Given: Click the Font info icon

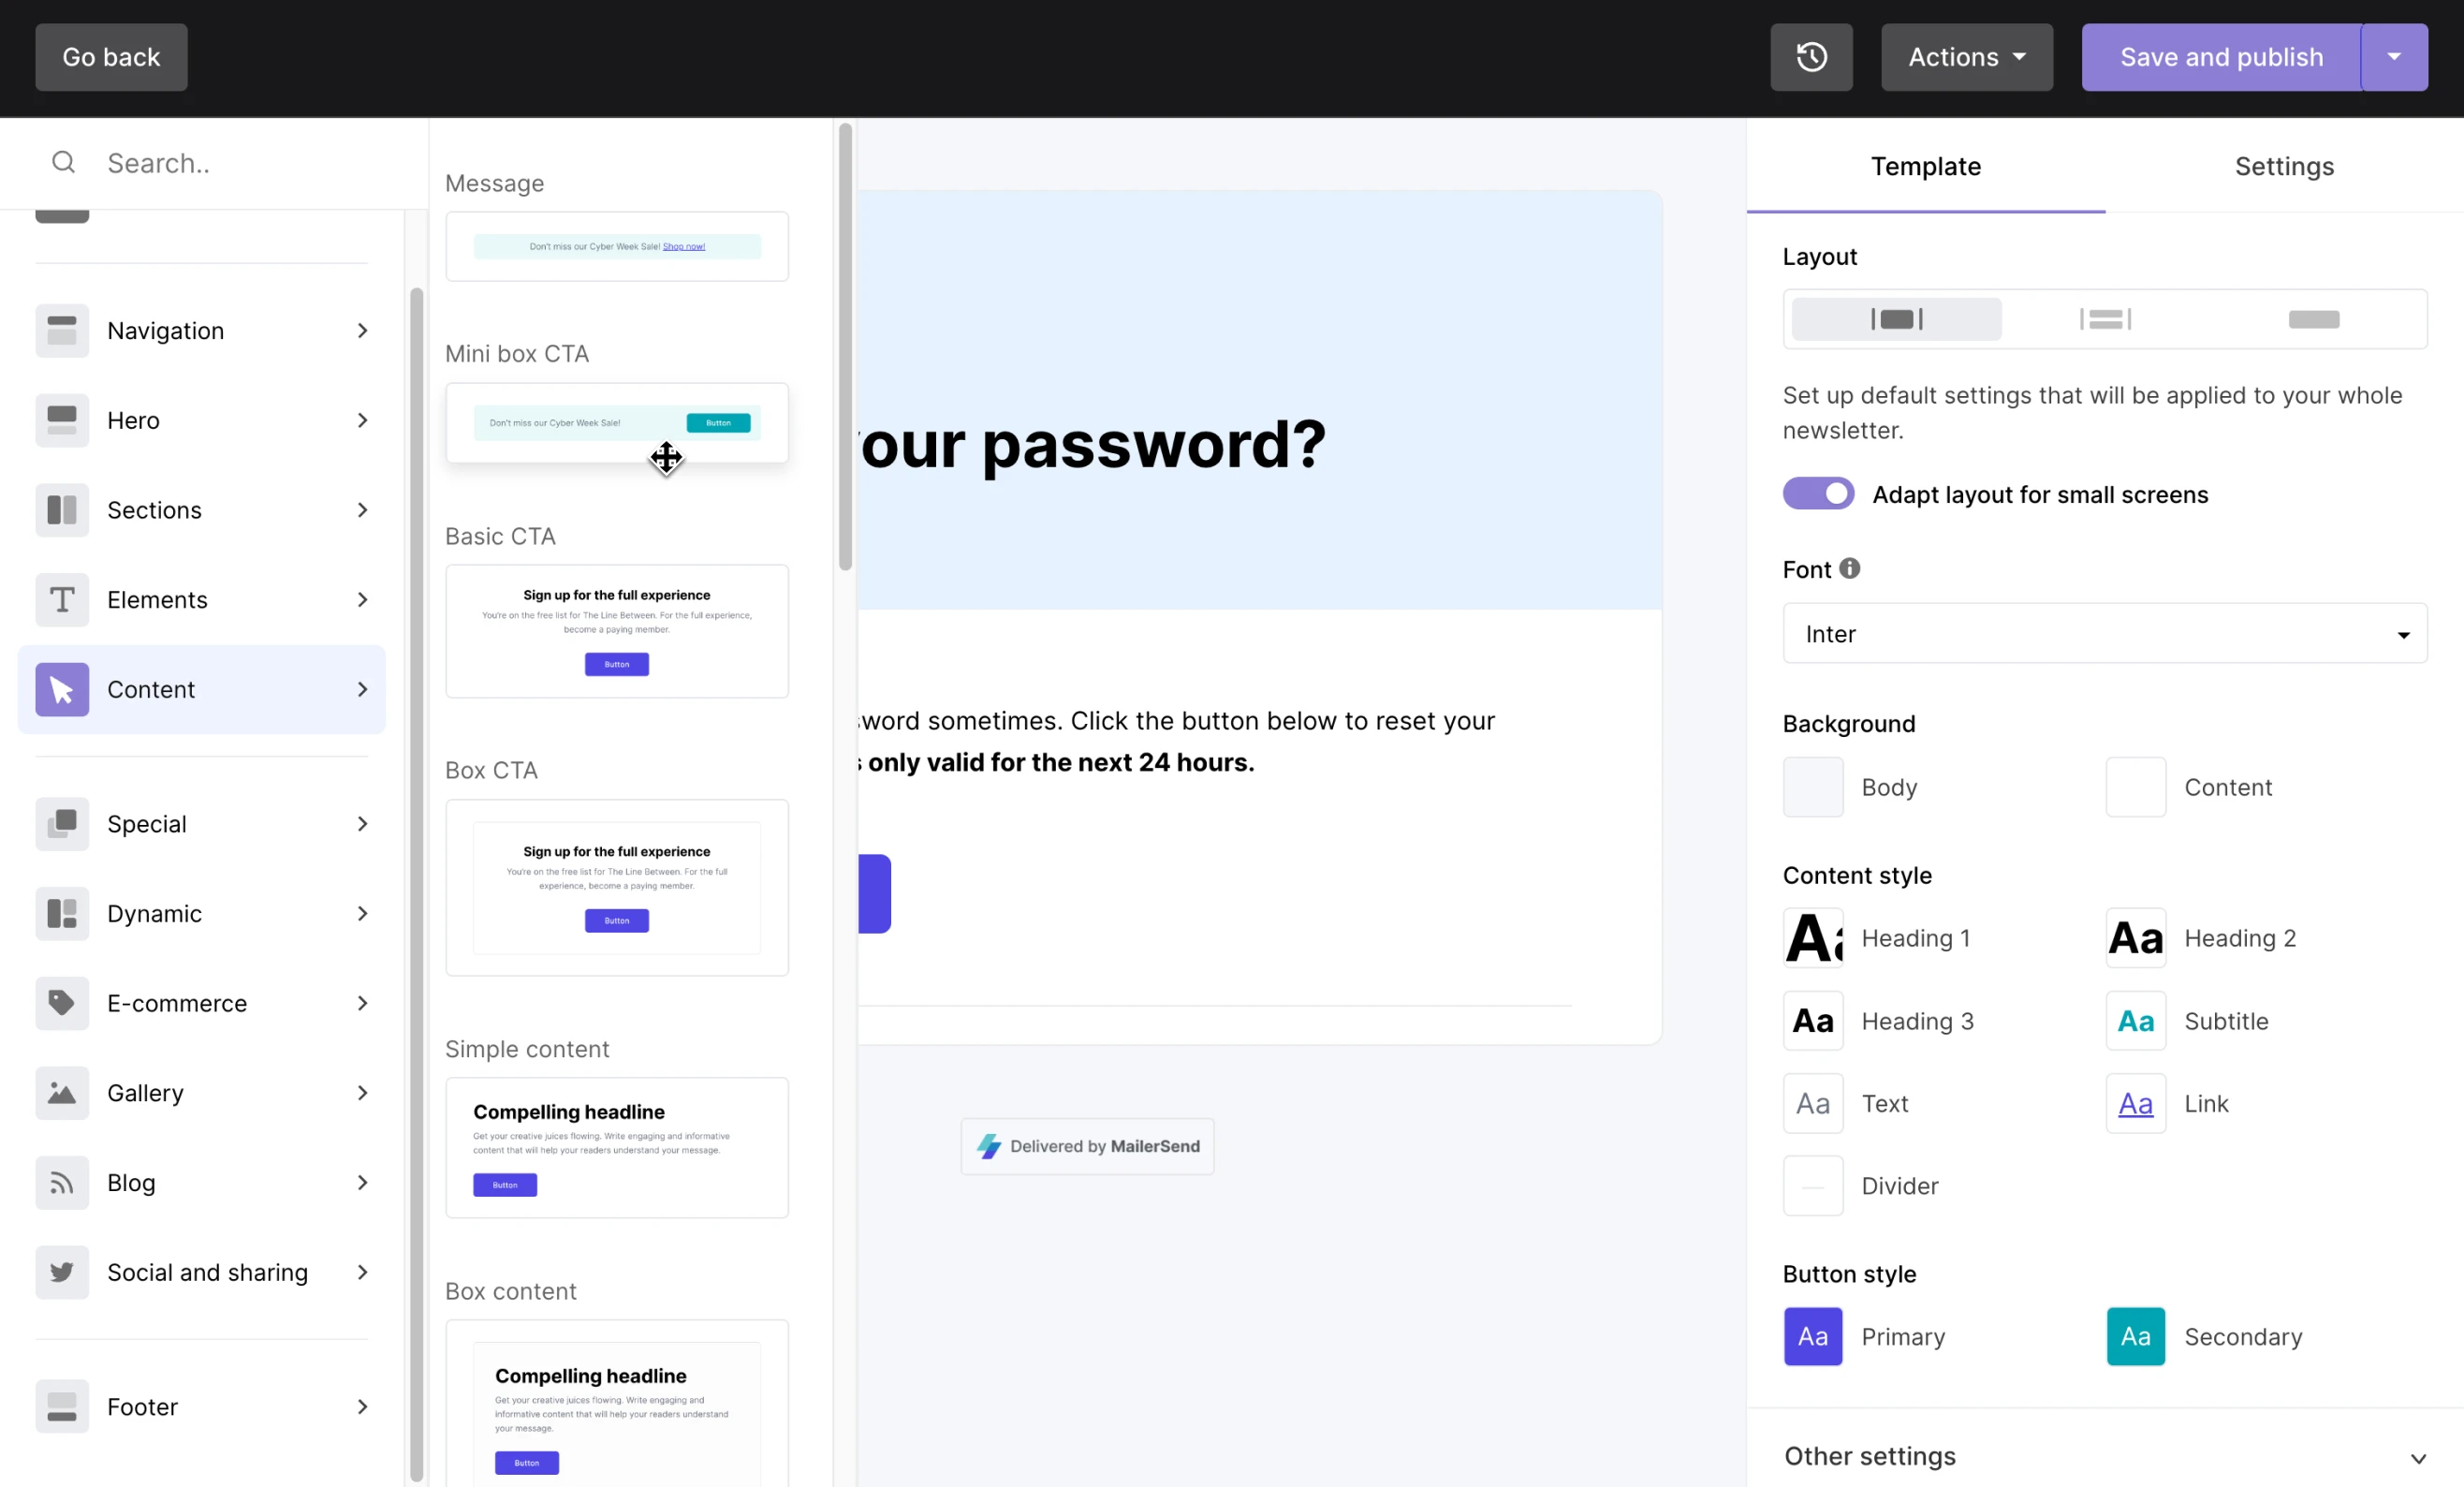Looking at the screenshot, I should (1850, 568).
